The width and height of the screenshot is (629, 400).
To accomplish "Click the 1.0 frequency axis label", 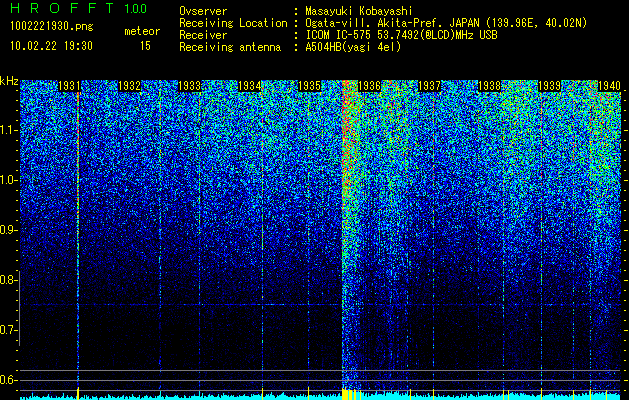I will 8,180.
